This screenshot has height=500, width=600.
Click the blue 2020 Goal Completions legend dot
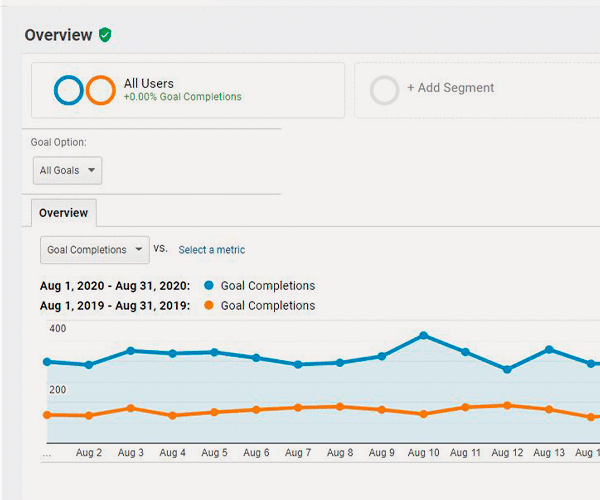tap(209, 285)
